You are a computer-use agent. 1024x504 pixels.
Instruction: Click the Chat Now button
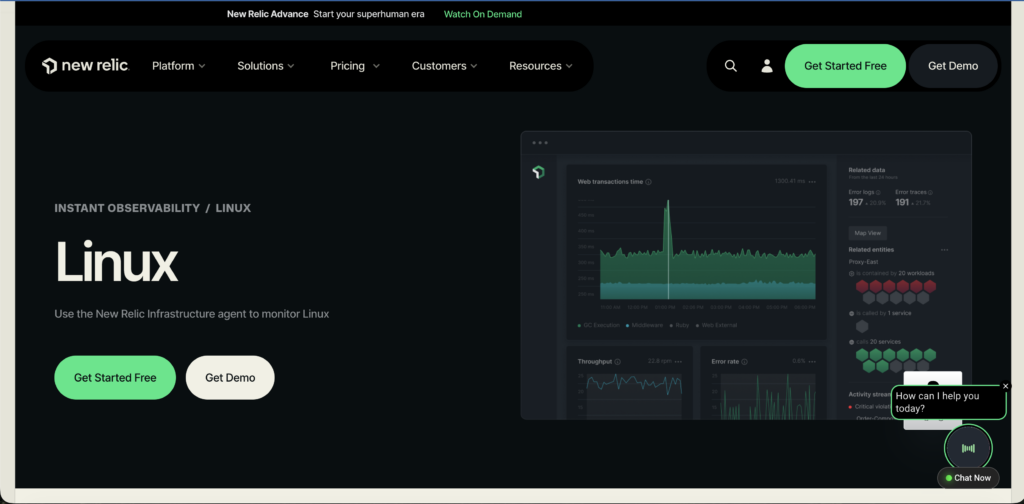968,478
